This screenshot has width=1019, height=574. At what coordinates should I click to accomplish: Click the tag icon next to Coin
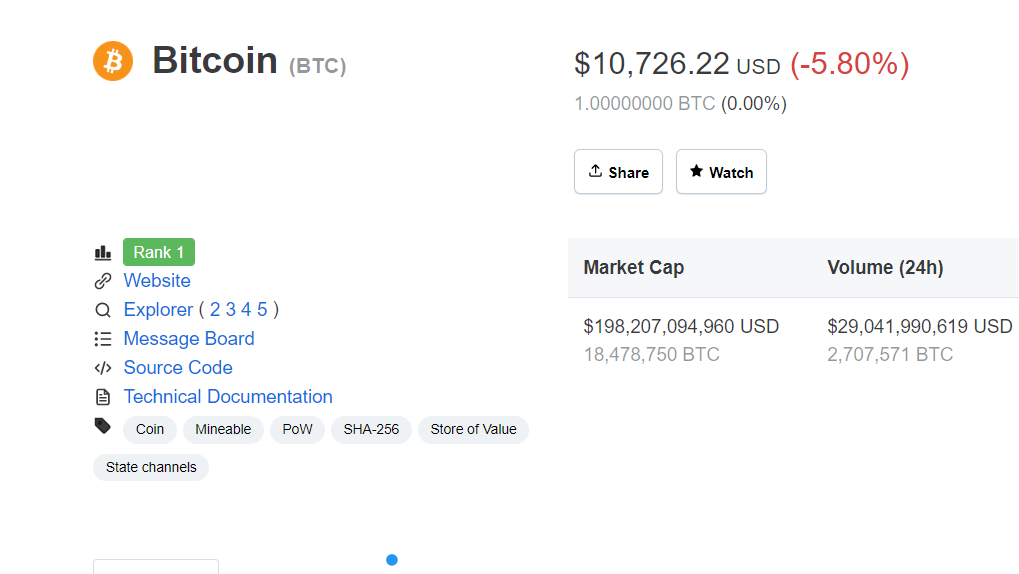[x=103, y=426]
